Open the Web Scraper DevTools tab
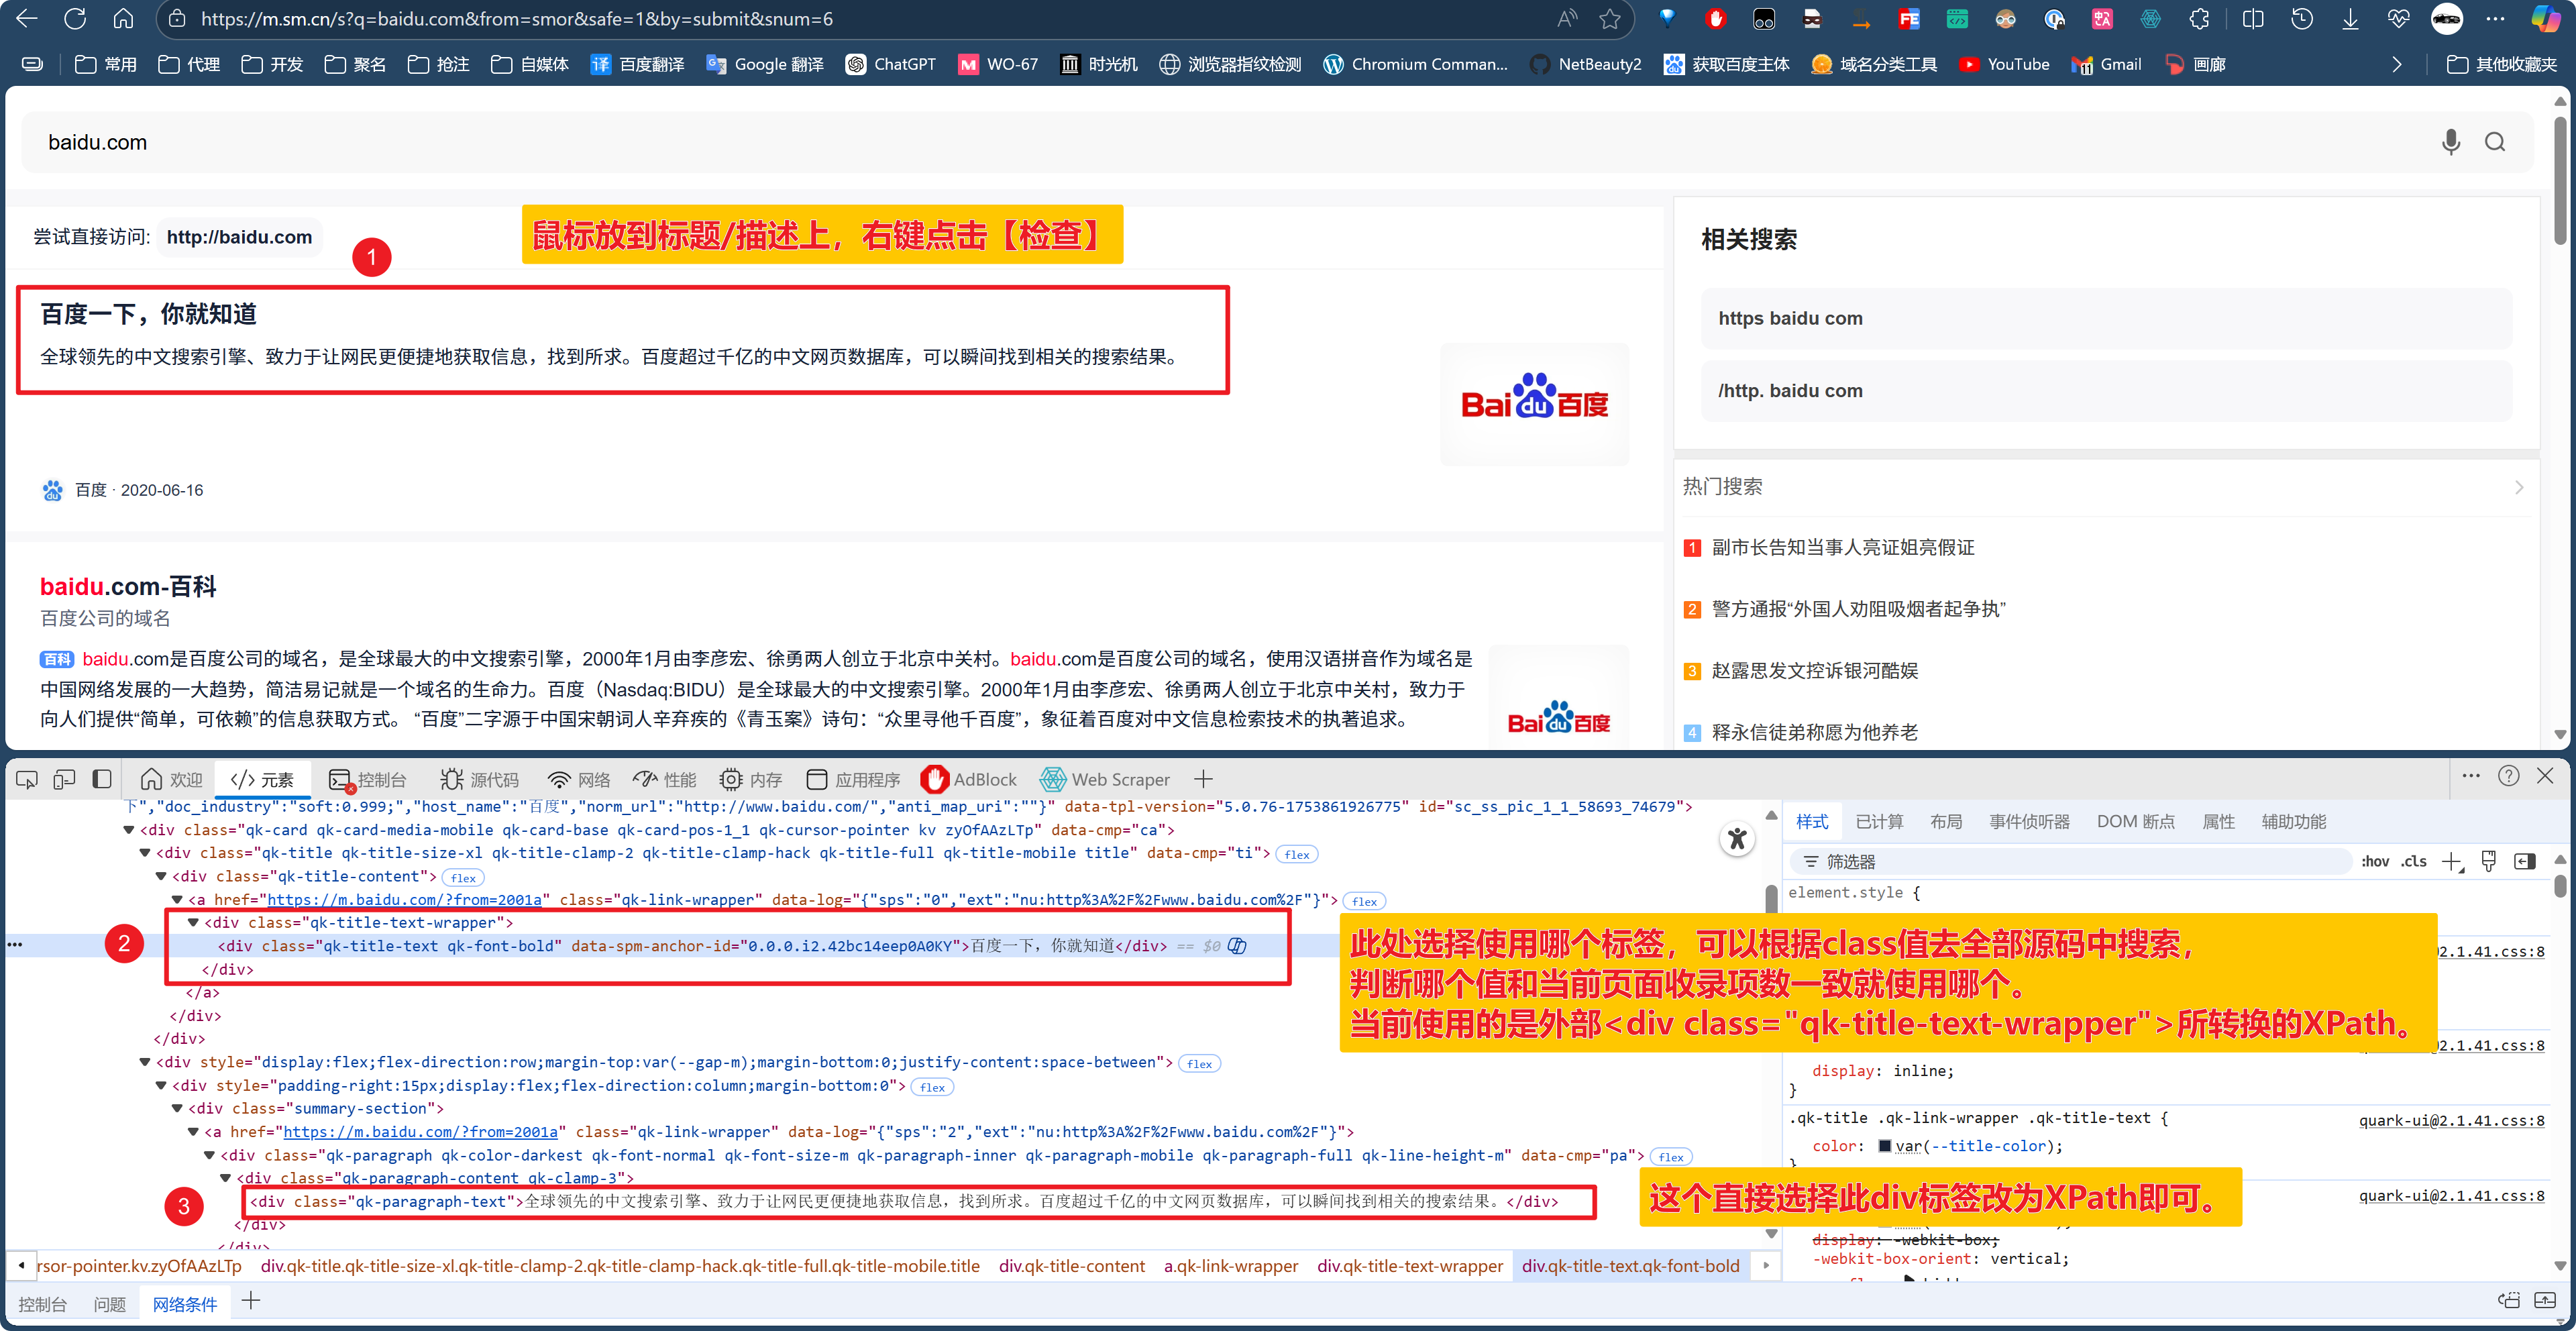The width and height of the screenshot is (2576, 1331). [x=1105, y=779]
